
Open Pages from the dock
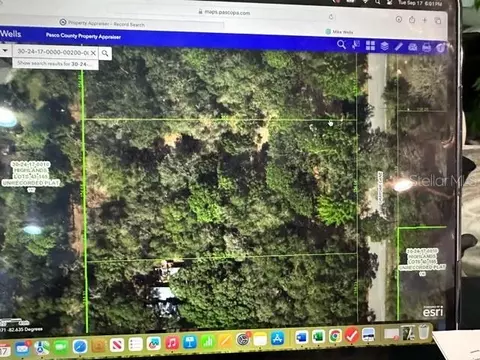coord(226,341)
